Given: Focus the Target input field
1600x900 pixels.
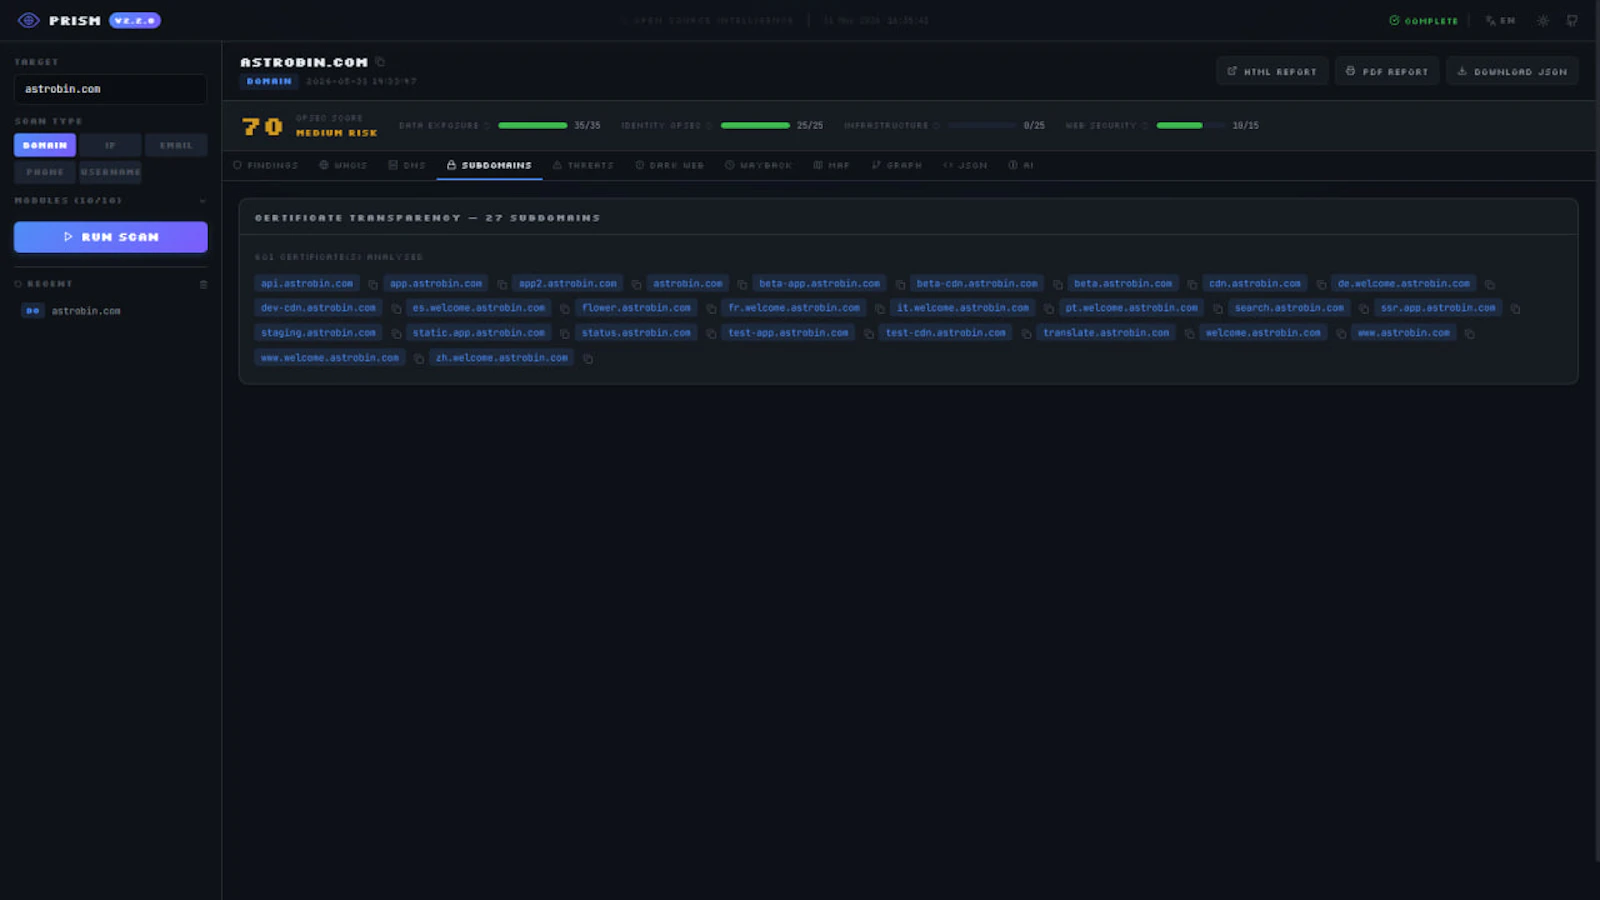Looking at the screenshot, I should coord(111,89).
